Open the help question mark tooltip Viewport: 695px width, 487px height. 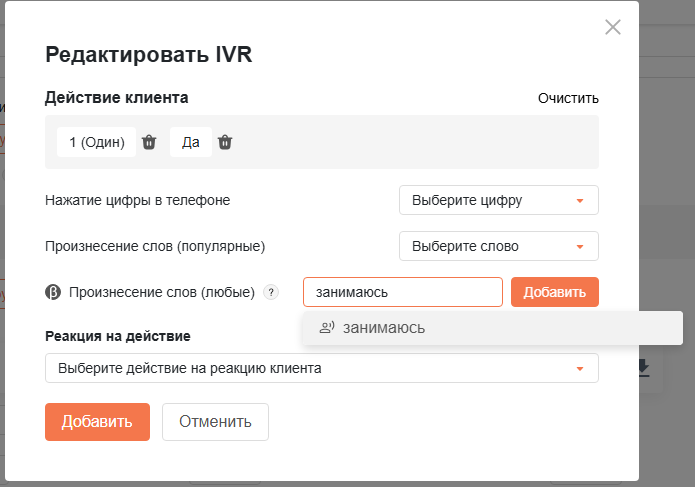click(x=271, y=292)
